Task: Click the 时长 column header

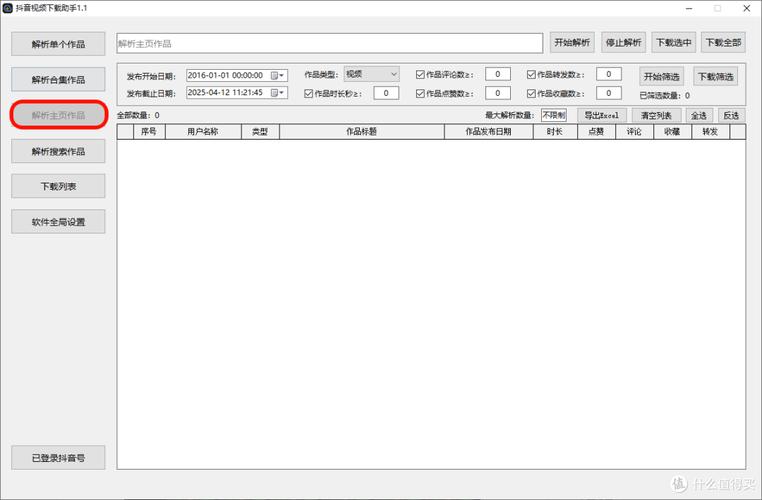Action: 555,132
